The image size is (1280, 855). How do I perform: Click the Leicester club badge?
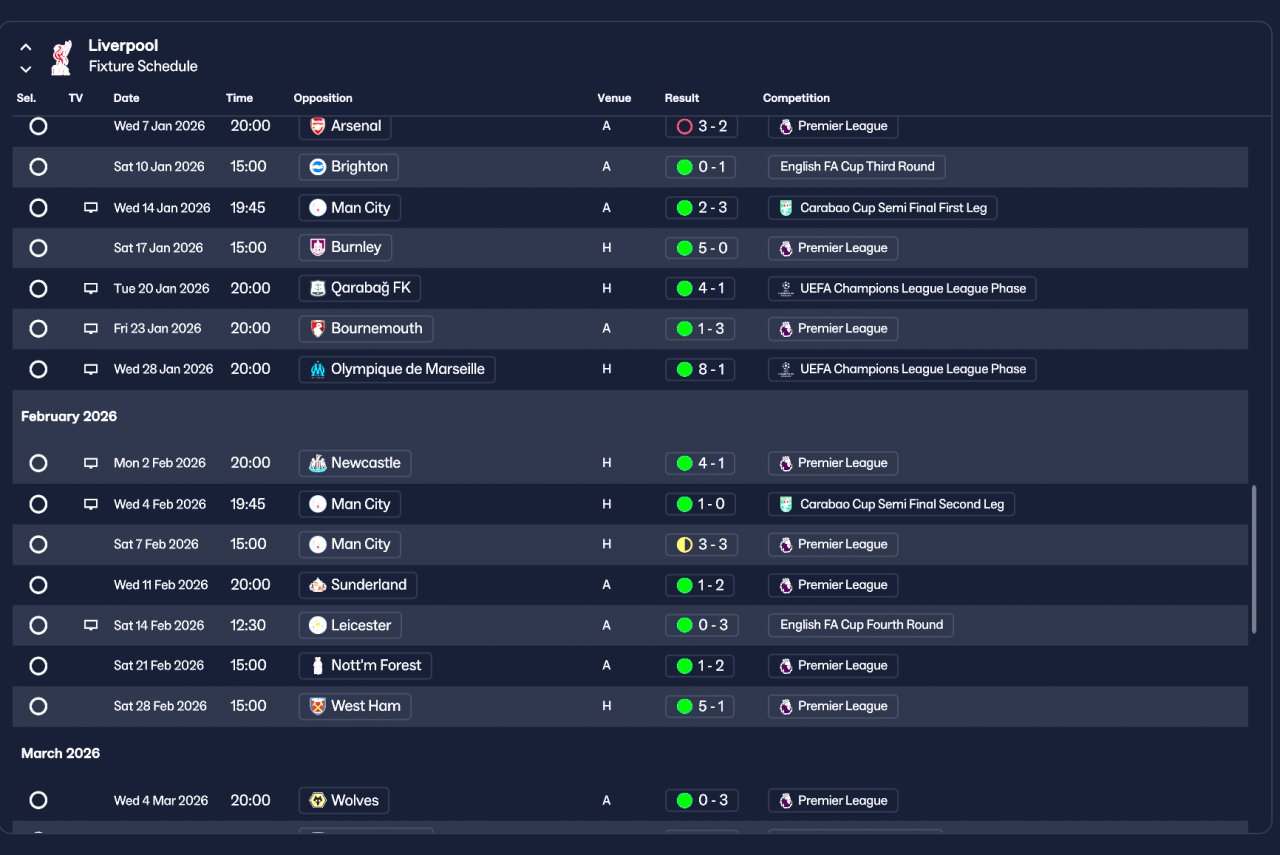[x=318, y=625]
